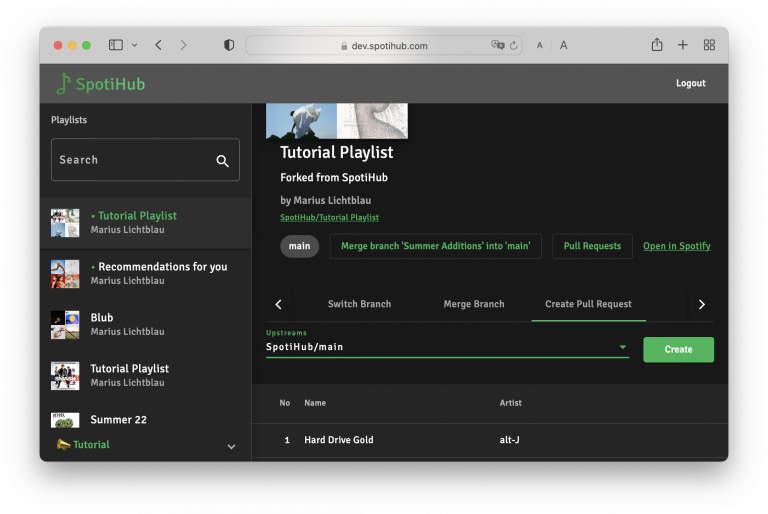
Task: Log out using the Logout link
Action: coord(691,83)
